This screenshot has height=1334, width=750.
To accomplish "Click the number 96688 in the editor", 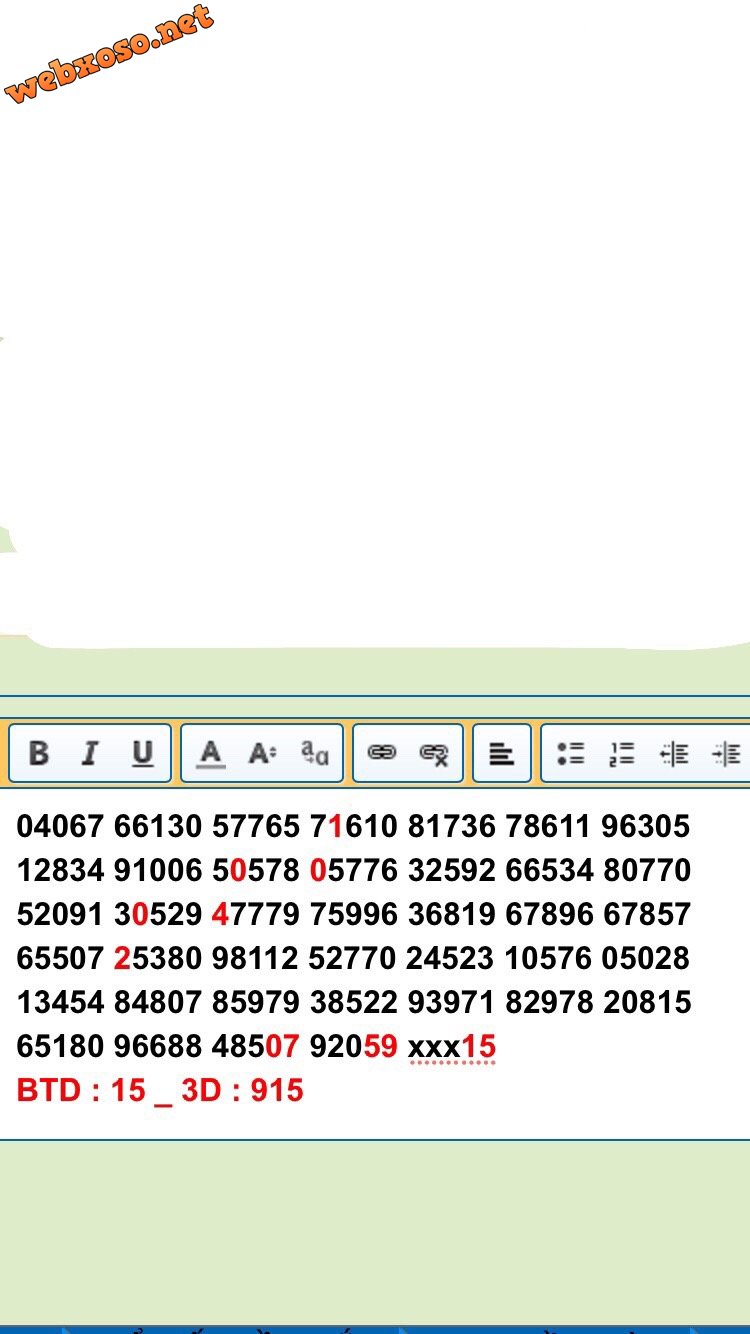I will pos(157,1046).
